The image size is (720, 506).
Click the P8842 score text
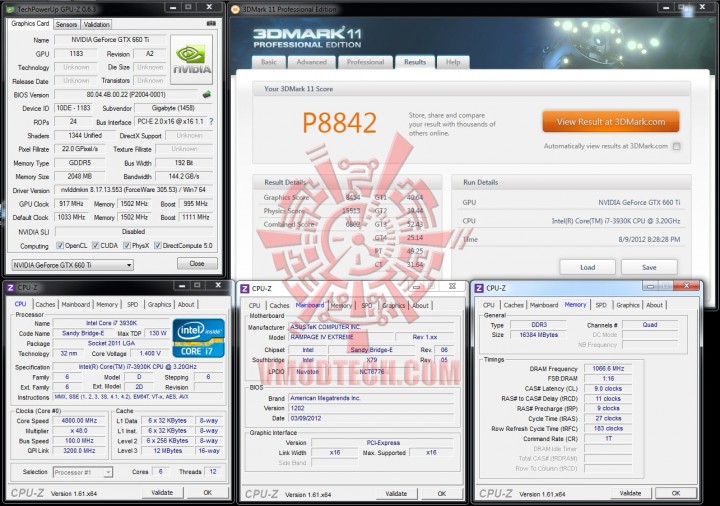pyautogui.click(x=340, y=123)
